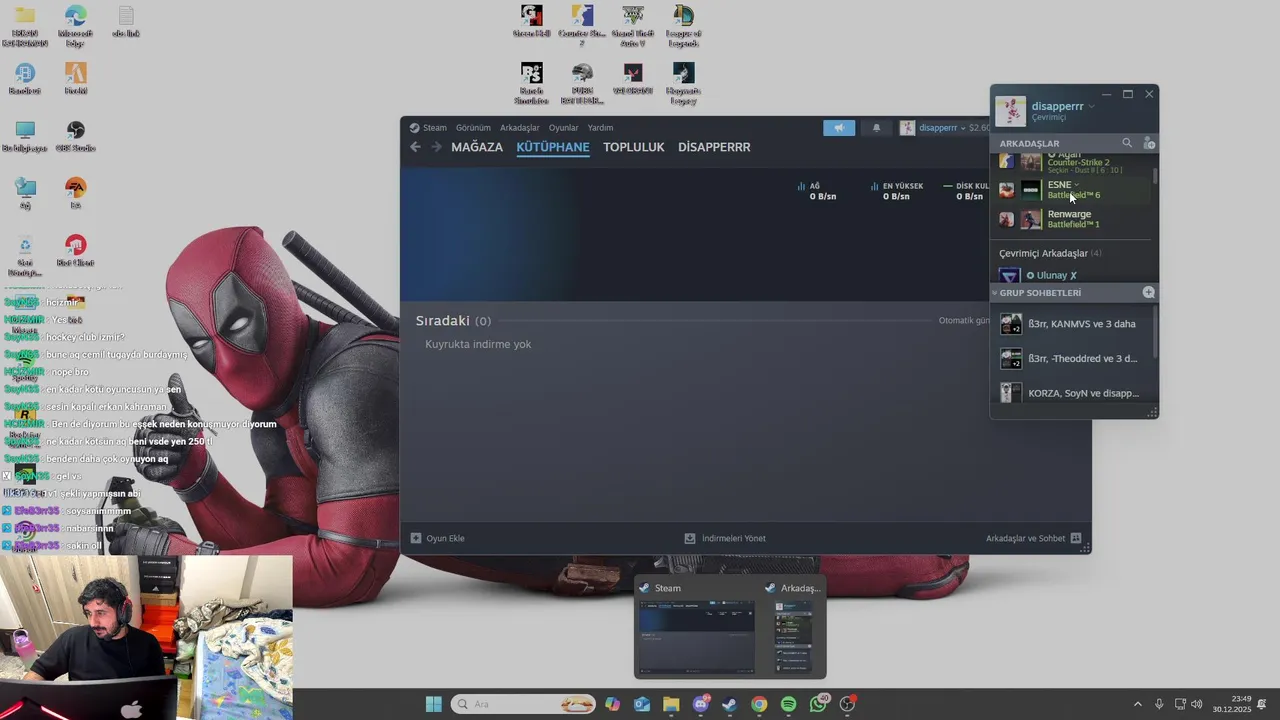Screen dimensions: 1280x720
Task: Open the Windows notification bell in the tray
Action: tap(1262, 704)
